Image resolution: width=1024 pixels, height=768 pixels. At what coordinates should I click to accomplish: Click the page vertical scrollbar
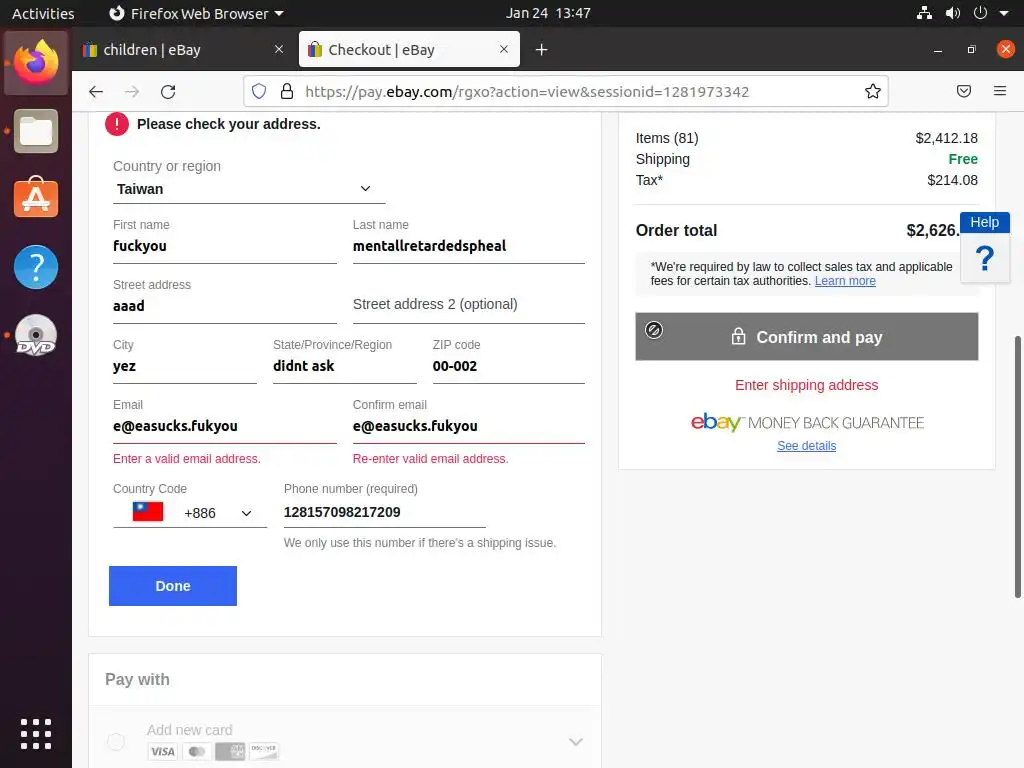[1017, 467]
